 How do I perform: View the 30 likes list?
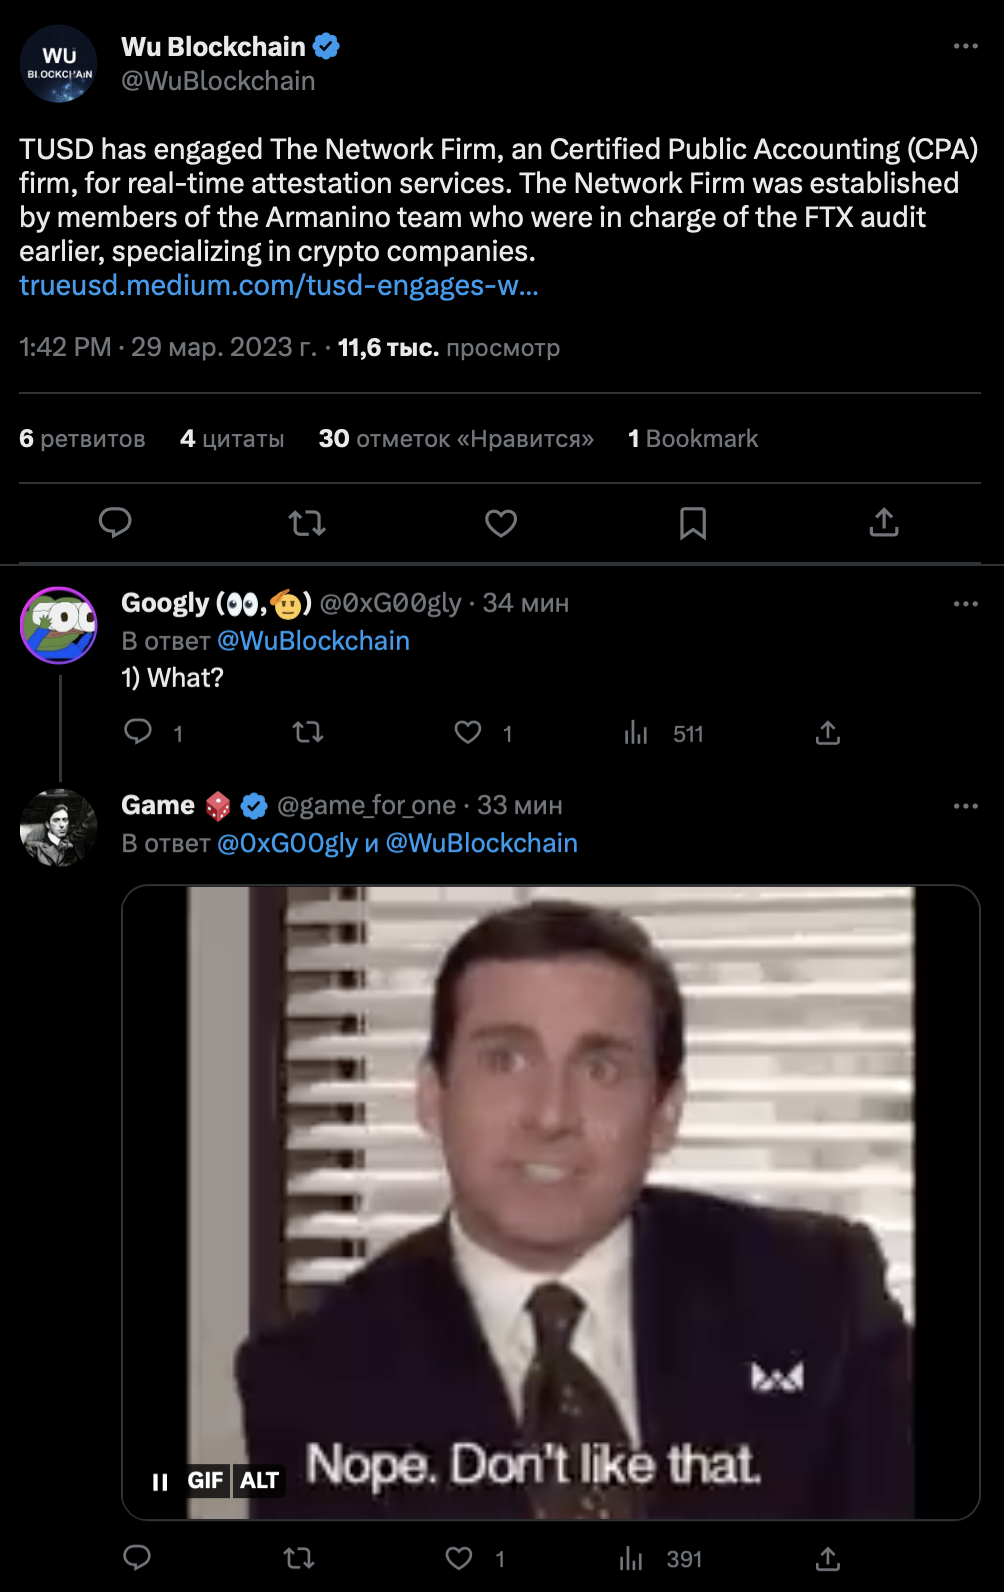[x=456, y=439]
